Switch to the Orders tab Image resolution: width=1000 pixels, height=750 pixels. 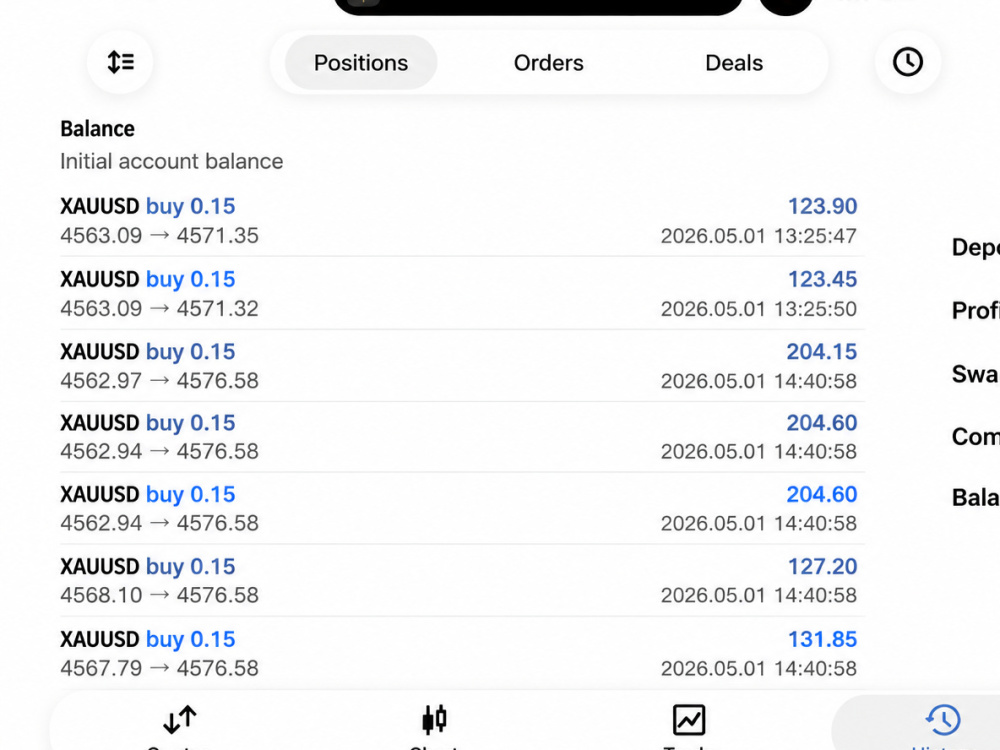[548, 62]
